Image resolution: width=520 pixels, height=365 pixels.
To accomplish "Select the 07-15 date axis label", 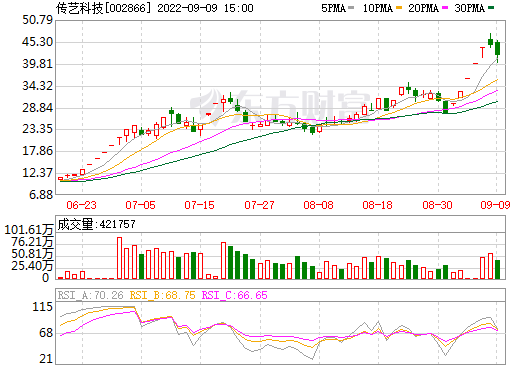I will click(x=199, y=205).
